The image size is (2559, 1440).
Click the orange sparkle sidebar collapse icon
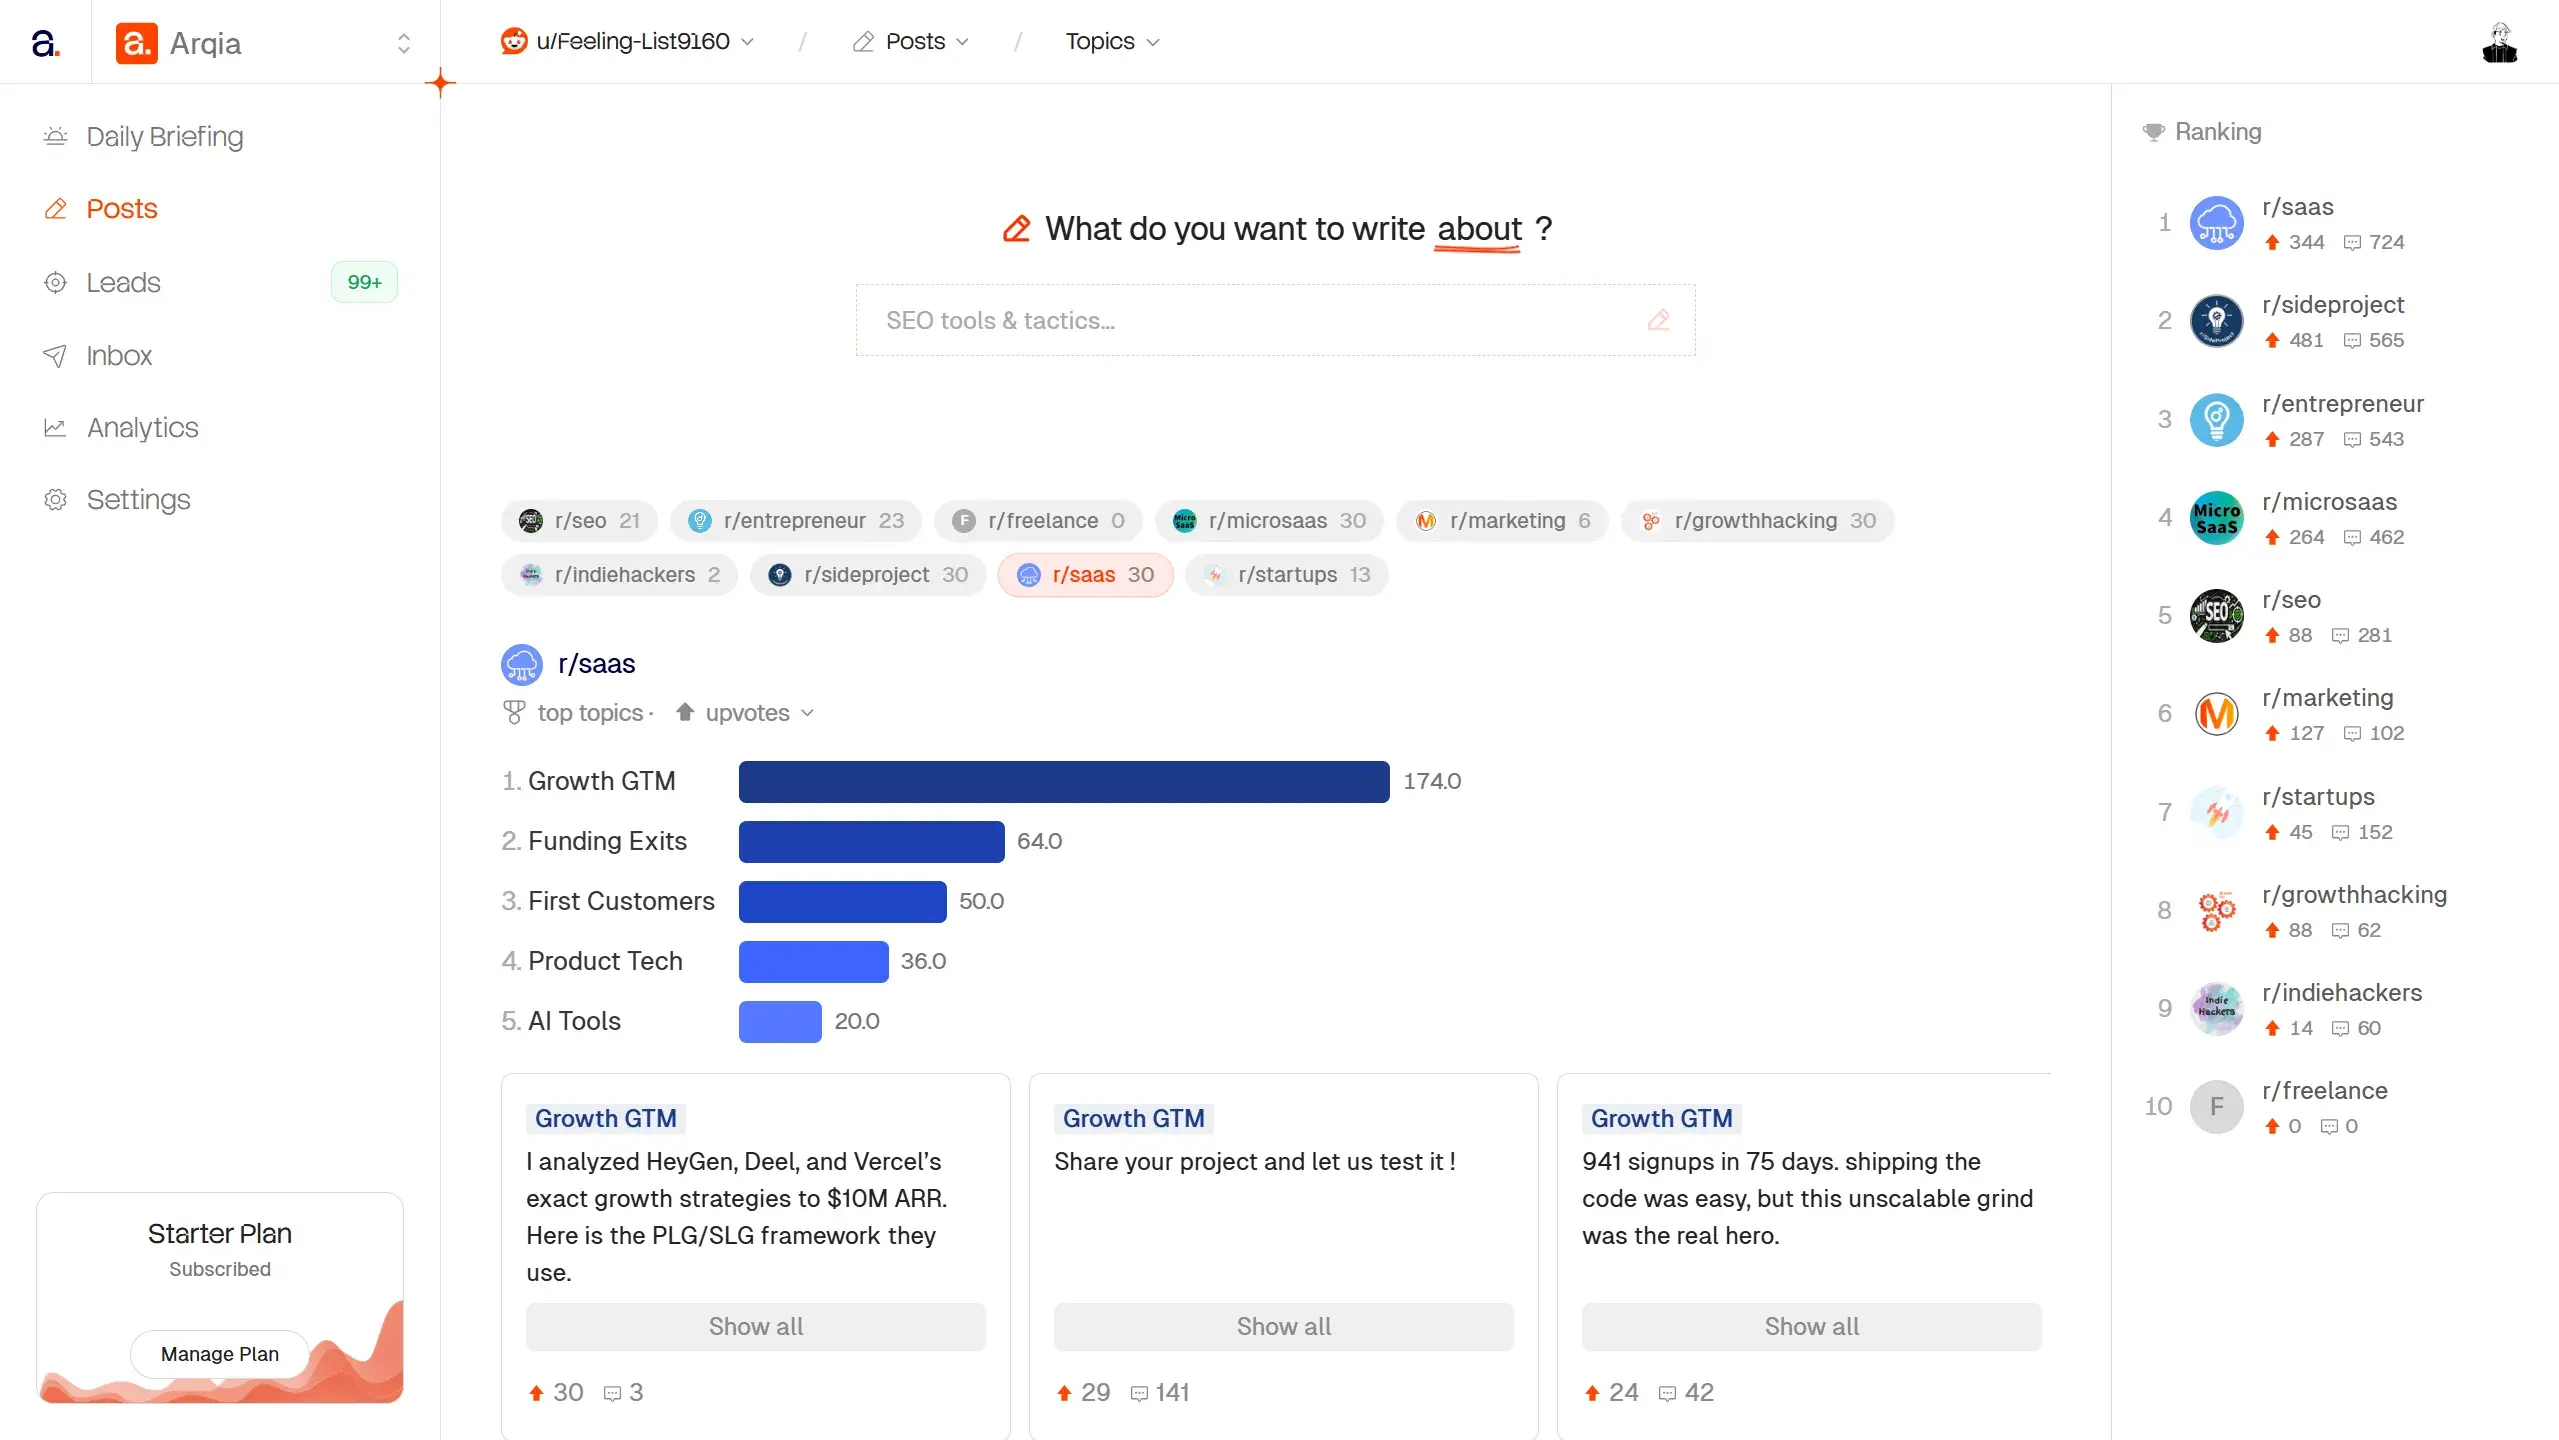click(440, 83)
